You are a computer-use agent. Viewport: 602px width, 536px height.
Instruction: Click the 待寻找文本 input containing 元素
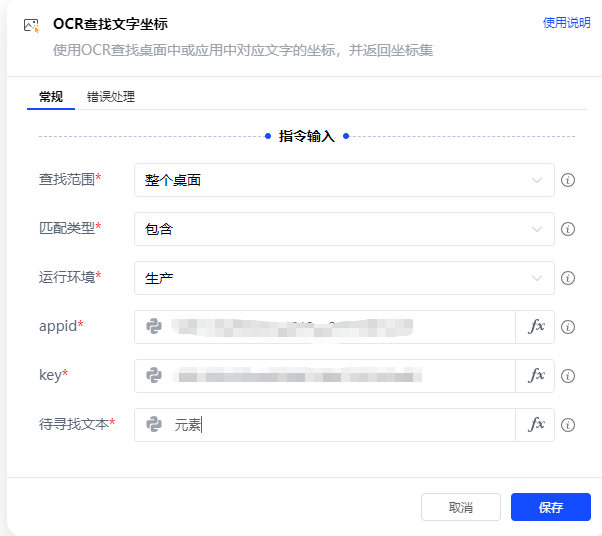coord(325,425)
